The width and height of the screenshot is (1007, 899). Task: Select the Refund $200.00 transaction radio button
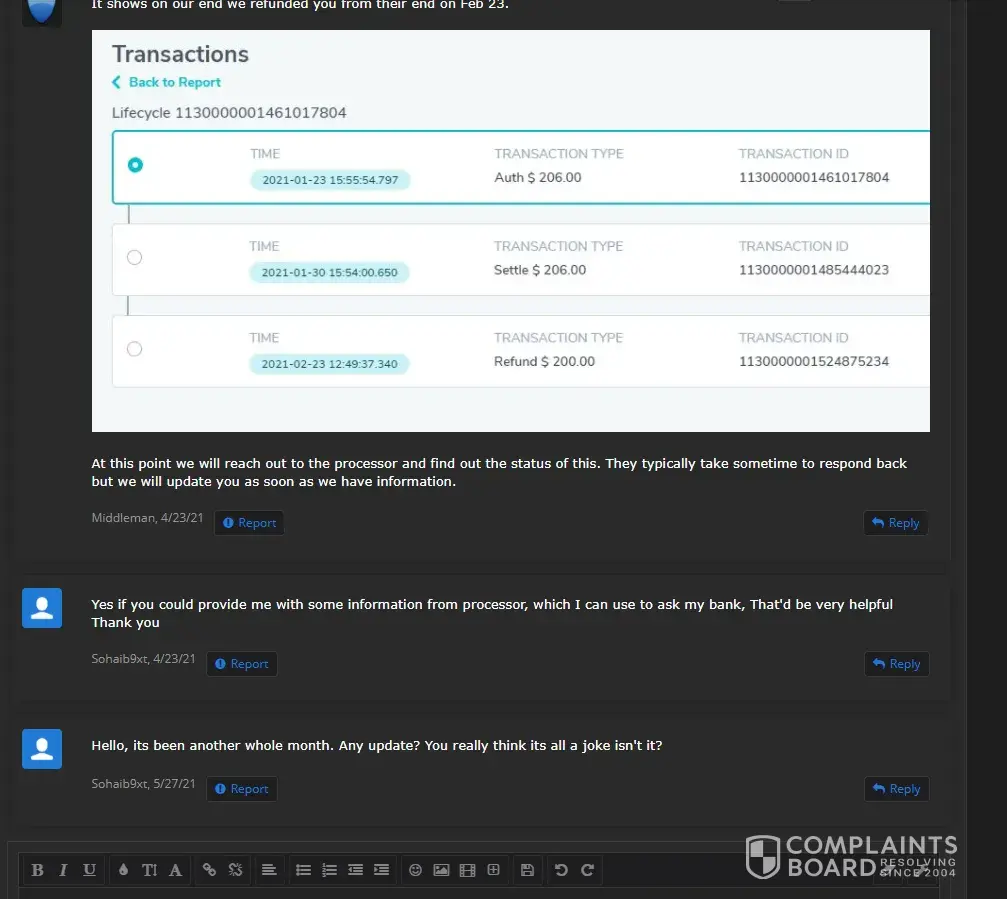[x=134, y=349]
